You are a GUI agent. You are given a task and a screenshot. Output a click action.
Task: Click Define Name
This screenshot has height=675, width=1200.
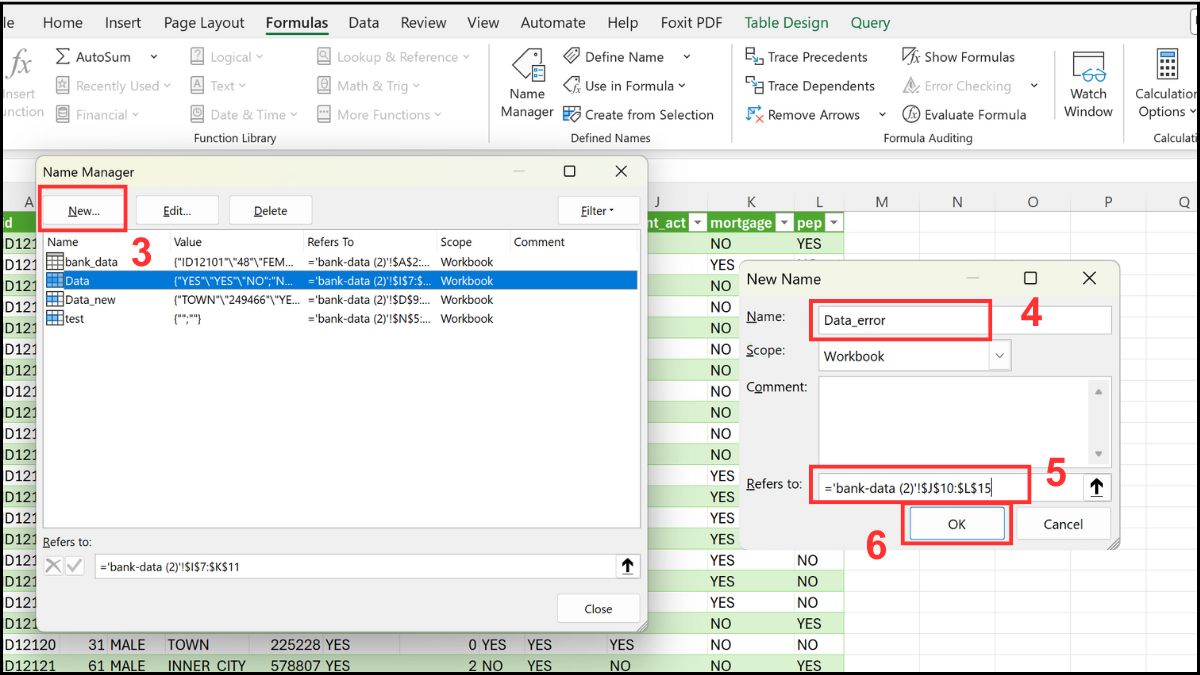pos(625,56)
